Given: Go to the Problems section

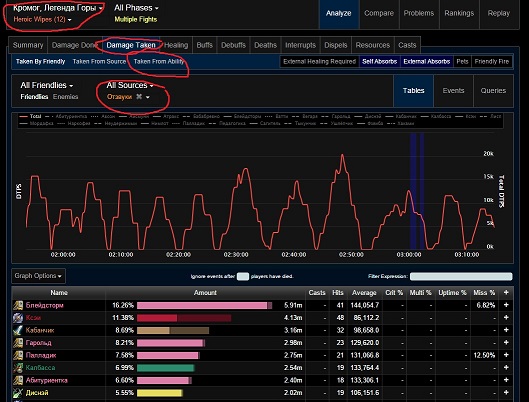Looking at the screenshot, I should [x=419, y=13].
